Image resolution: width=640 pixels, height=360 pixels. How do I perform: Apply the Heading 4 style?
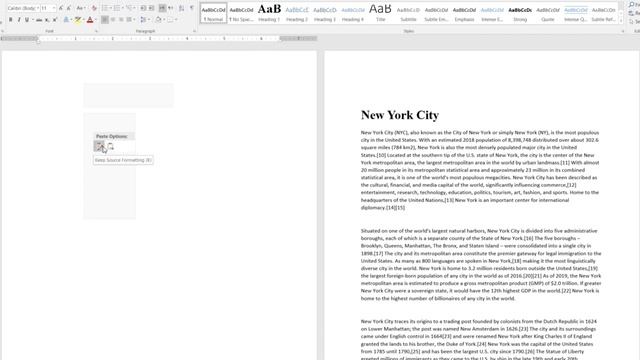353,13
